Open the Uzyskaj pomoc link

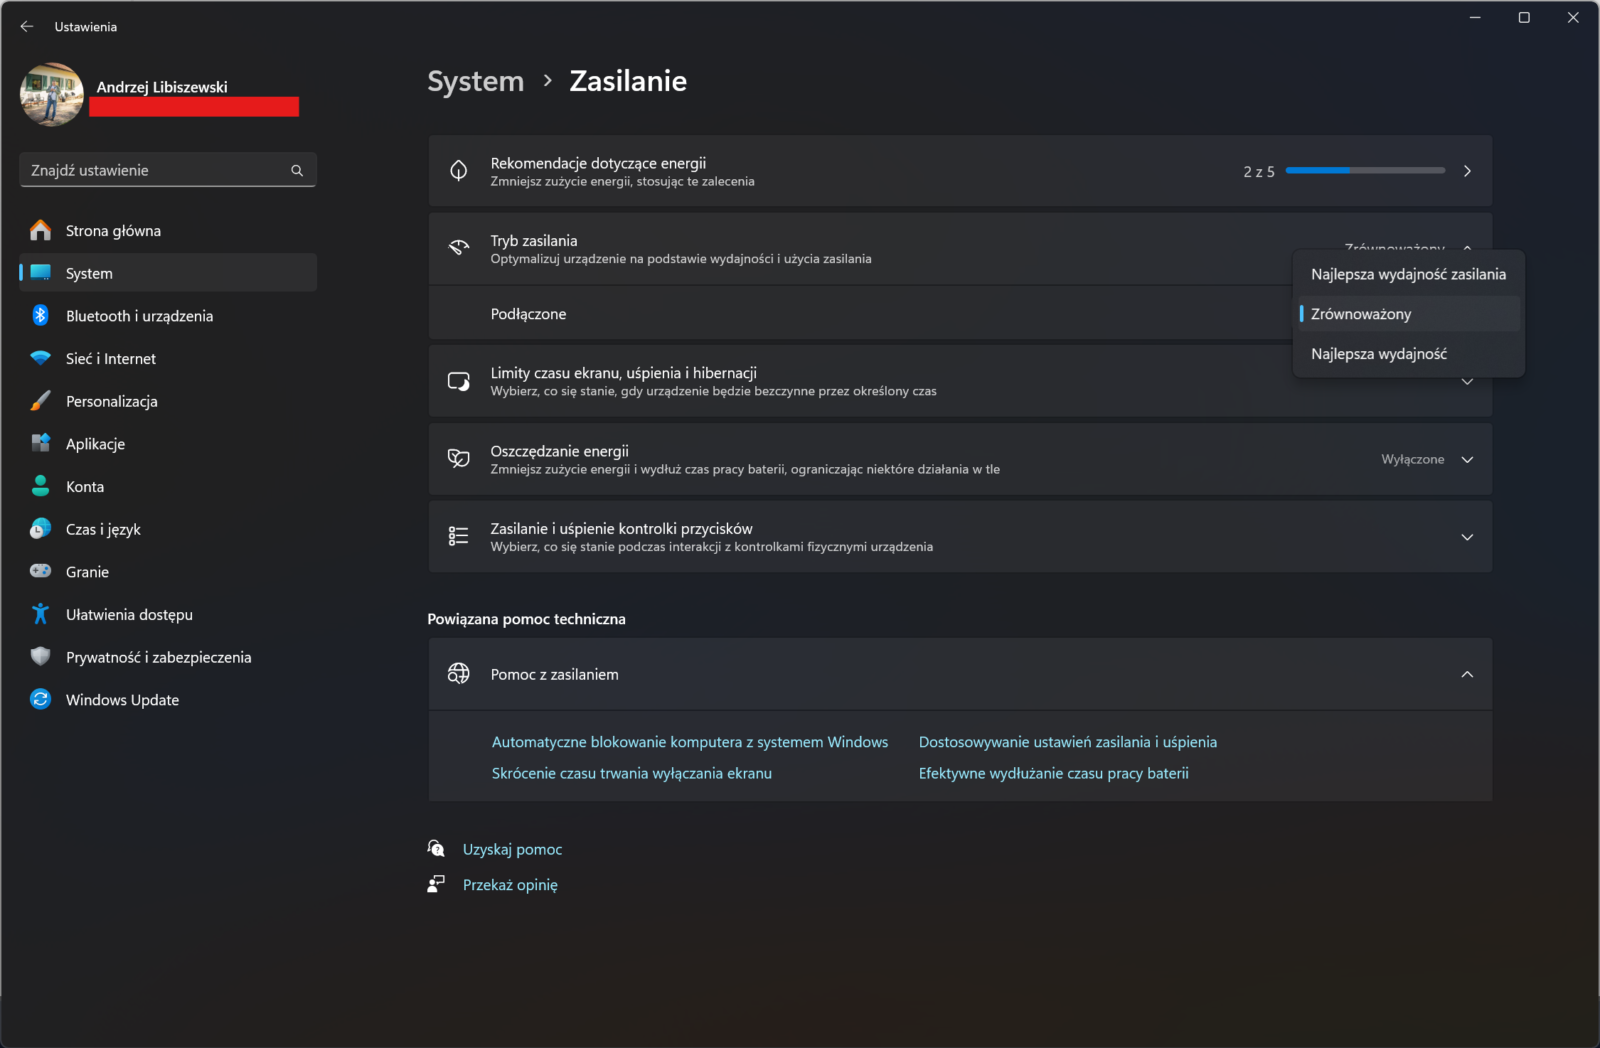[511, 849]
